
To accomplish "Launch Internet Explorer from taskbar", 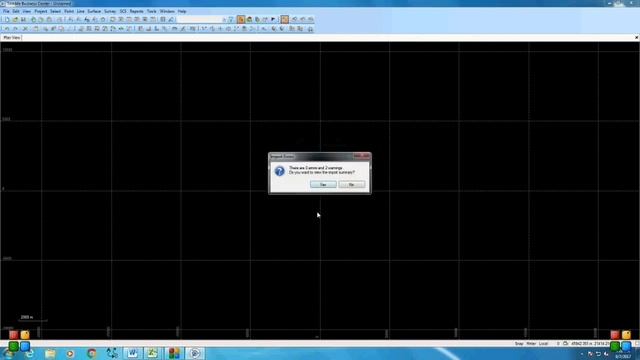I will tap(29, 353).
